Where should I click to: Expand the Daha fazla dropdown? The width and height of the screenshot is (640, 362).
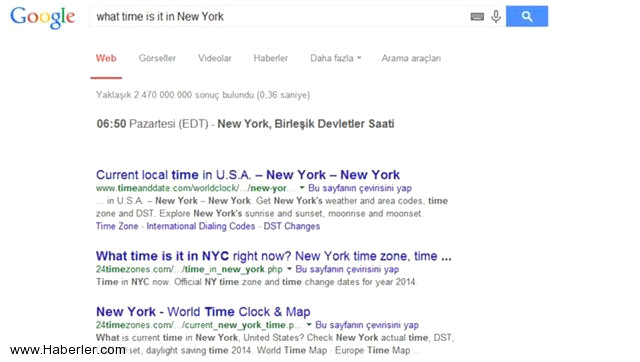[336, 58]
